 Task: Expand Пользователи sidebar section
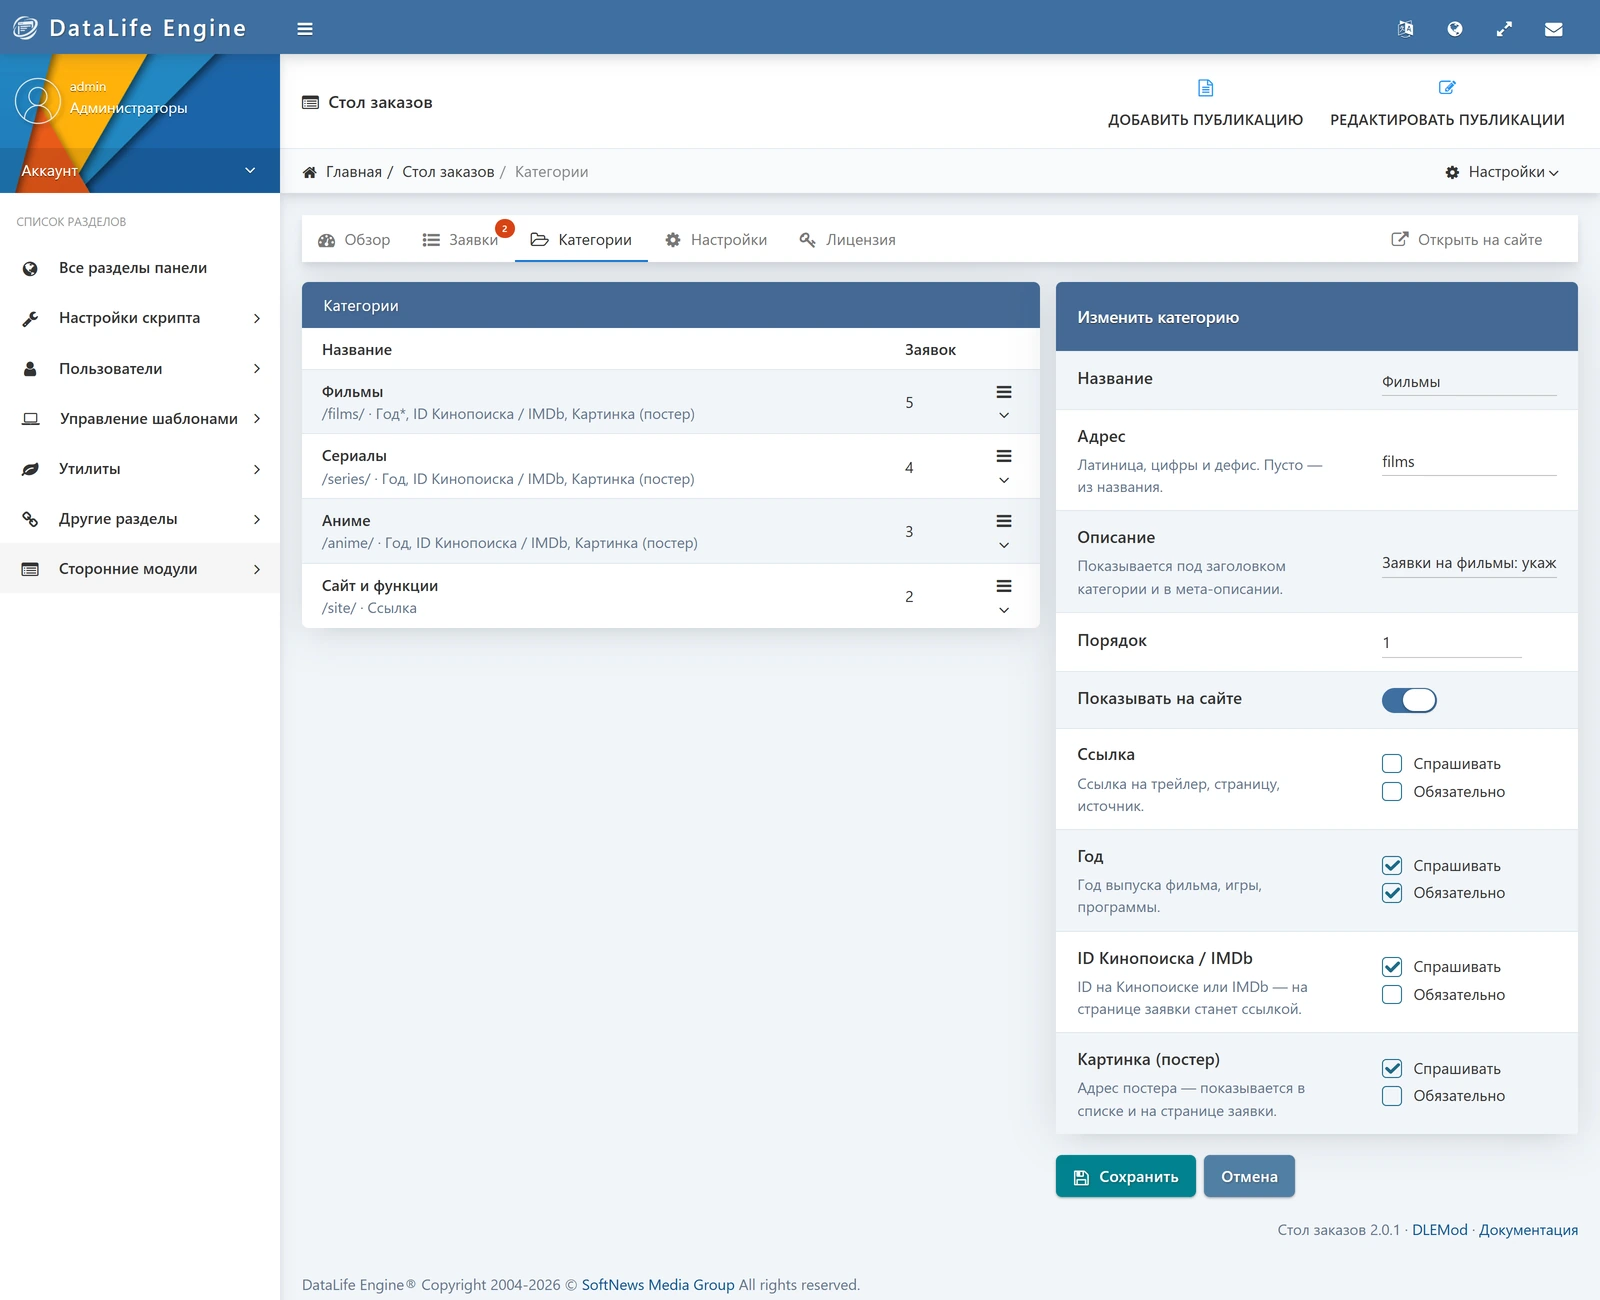(140, 369)
